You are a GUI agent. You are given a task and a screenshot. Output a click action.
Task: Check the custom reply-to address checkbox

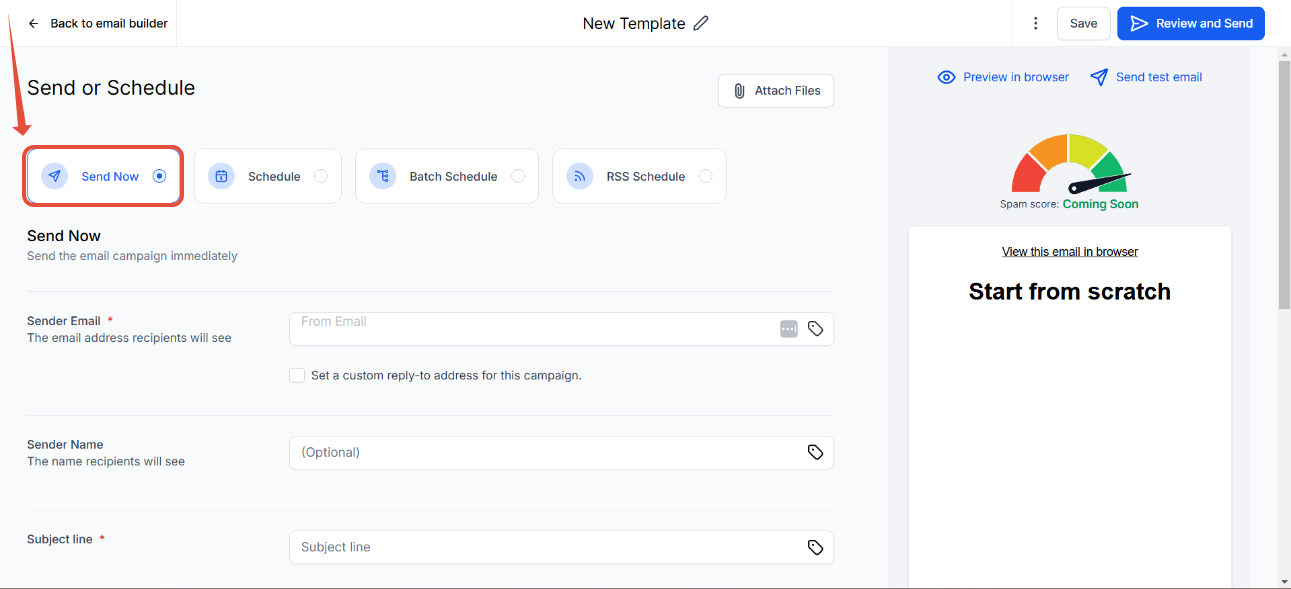pos(297,376)
